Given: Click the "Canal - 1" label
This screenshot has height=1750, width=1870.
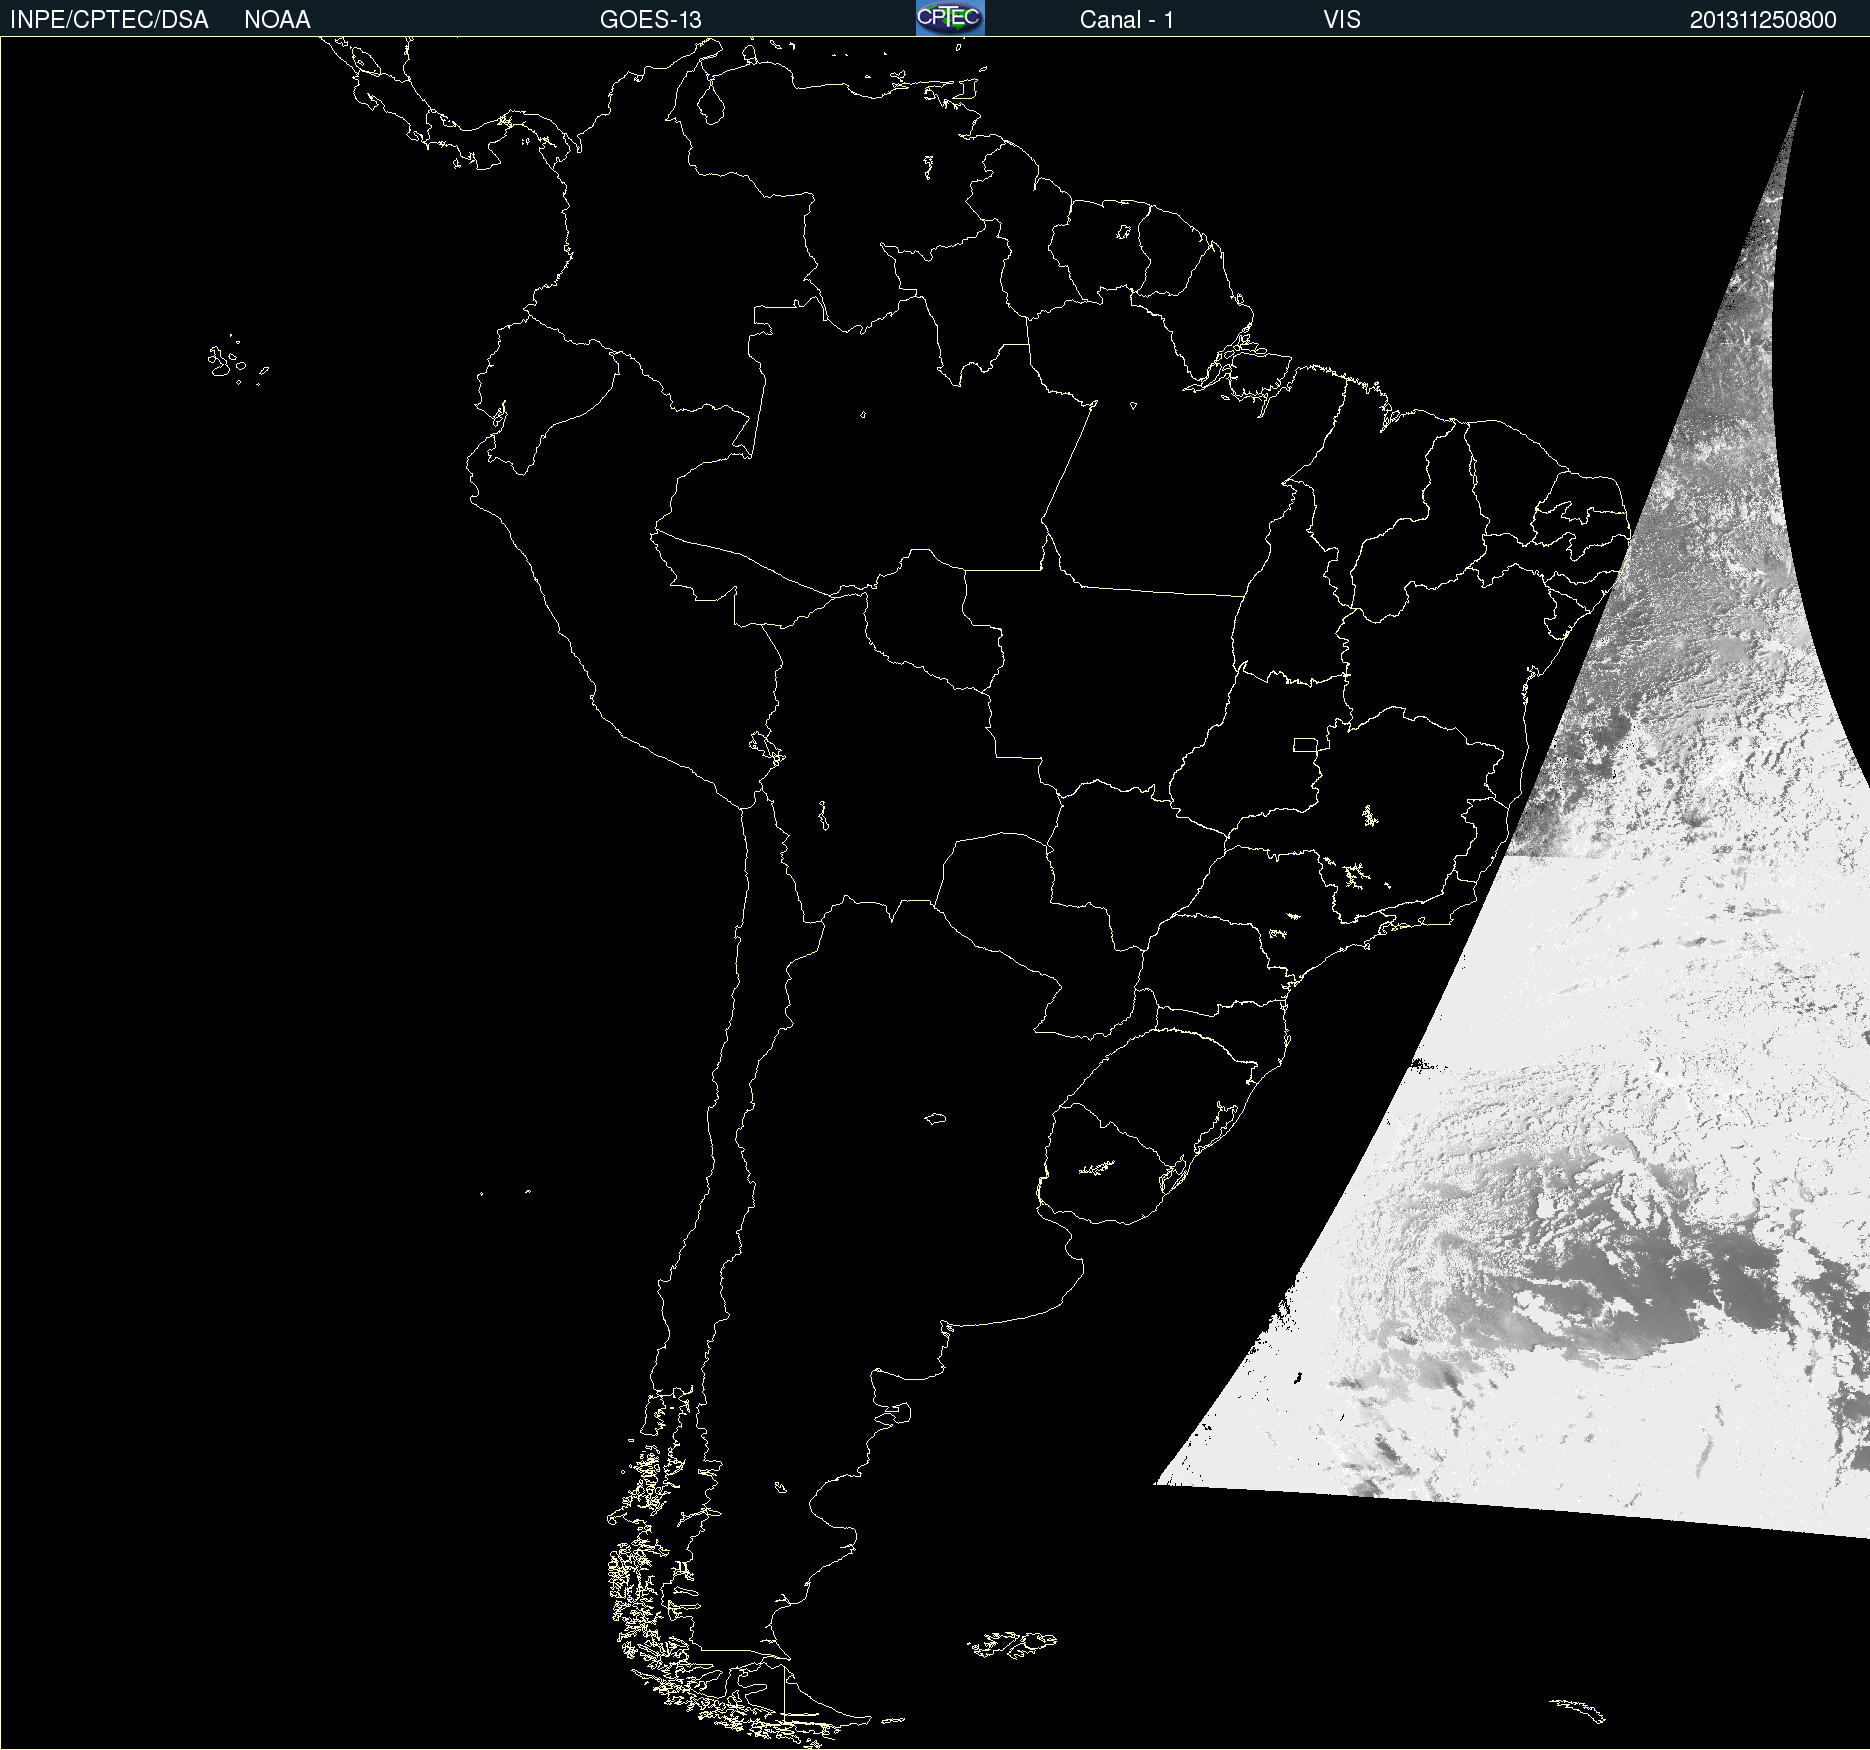Looking at the screenshot, I should tap(1127, 20).
